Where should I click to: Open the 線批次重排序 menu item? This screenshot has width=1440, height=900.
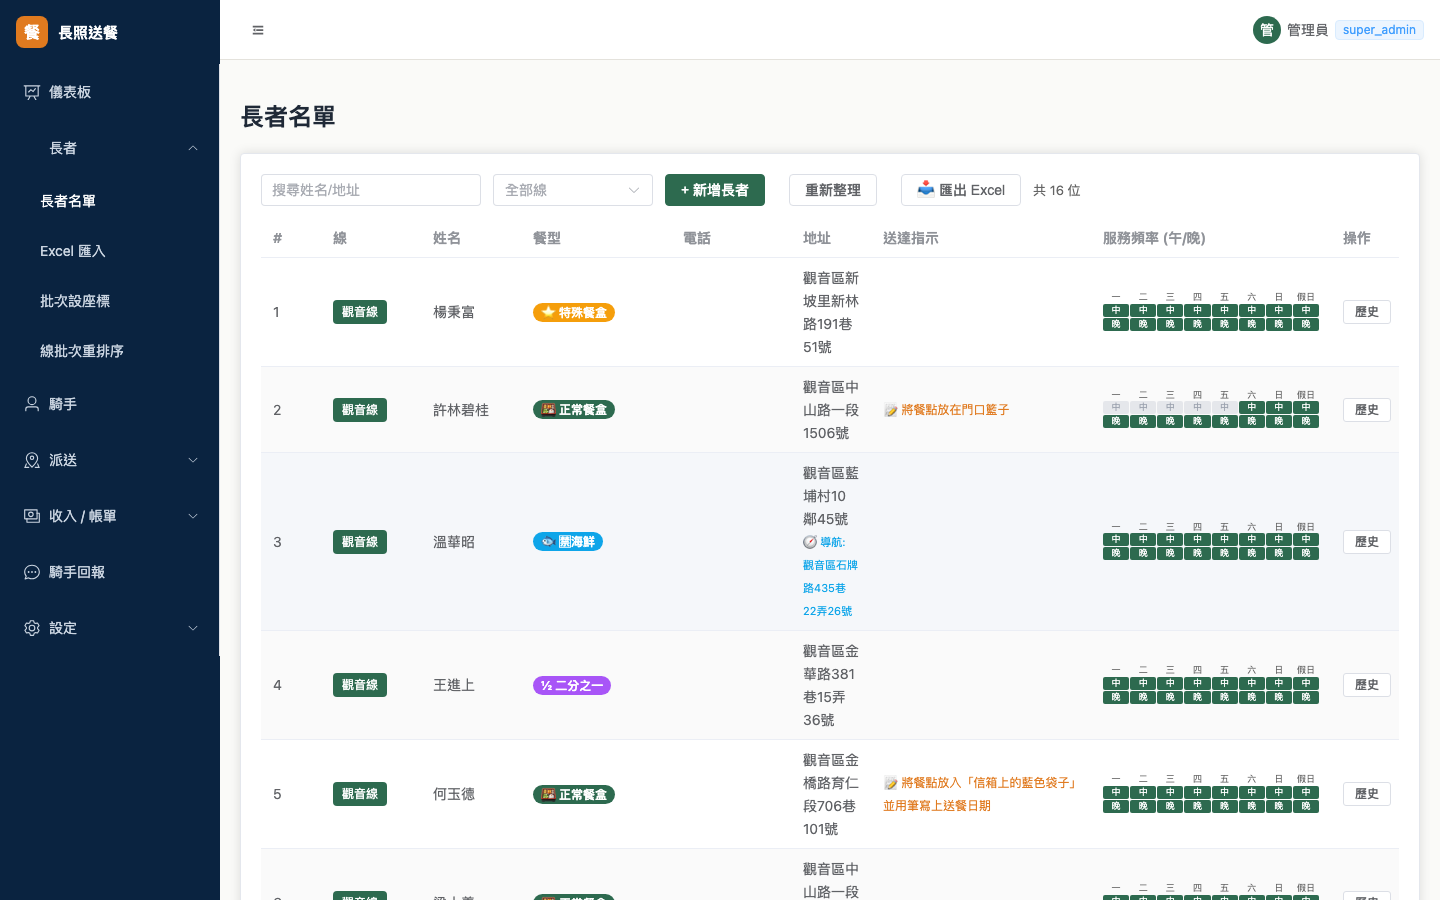(x=110, y=351)
